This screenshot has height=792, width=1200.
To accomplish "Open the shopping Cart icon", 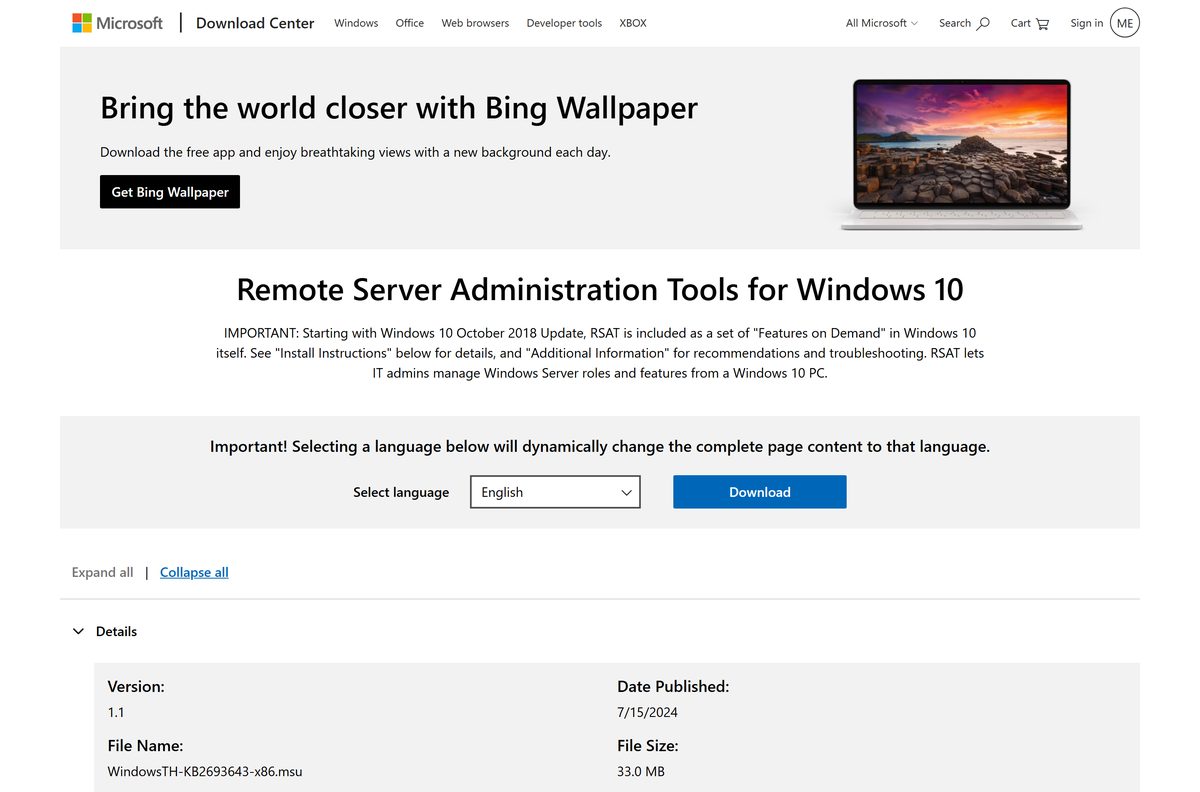I will click(1043, 23).
